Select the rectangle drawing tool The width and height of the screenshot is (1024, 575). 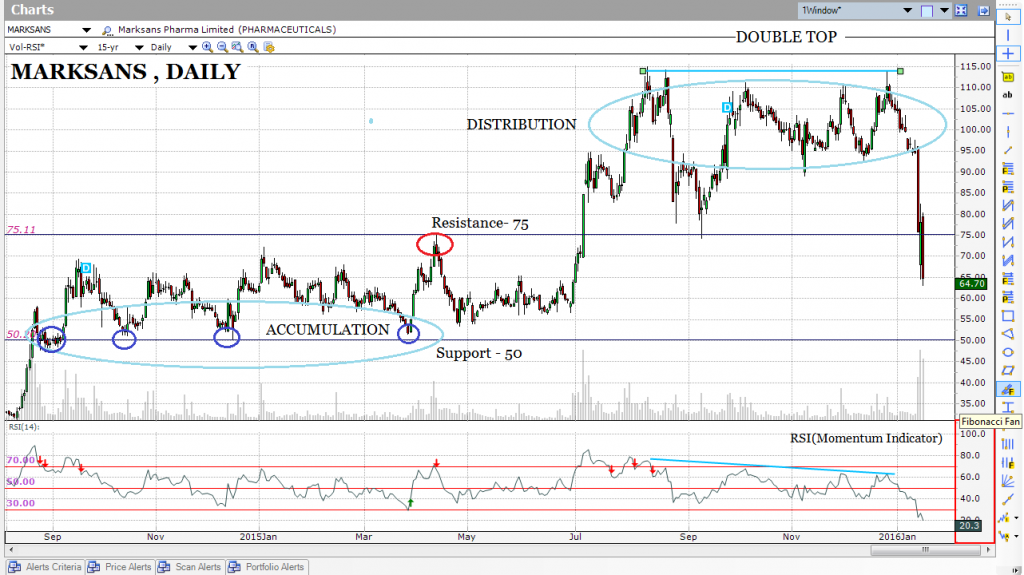pos(1008,316)
